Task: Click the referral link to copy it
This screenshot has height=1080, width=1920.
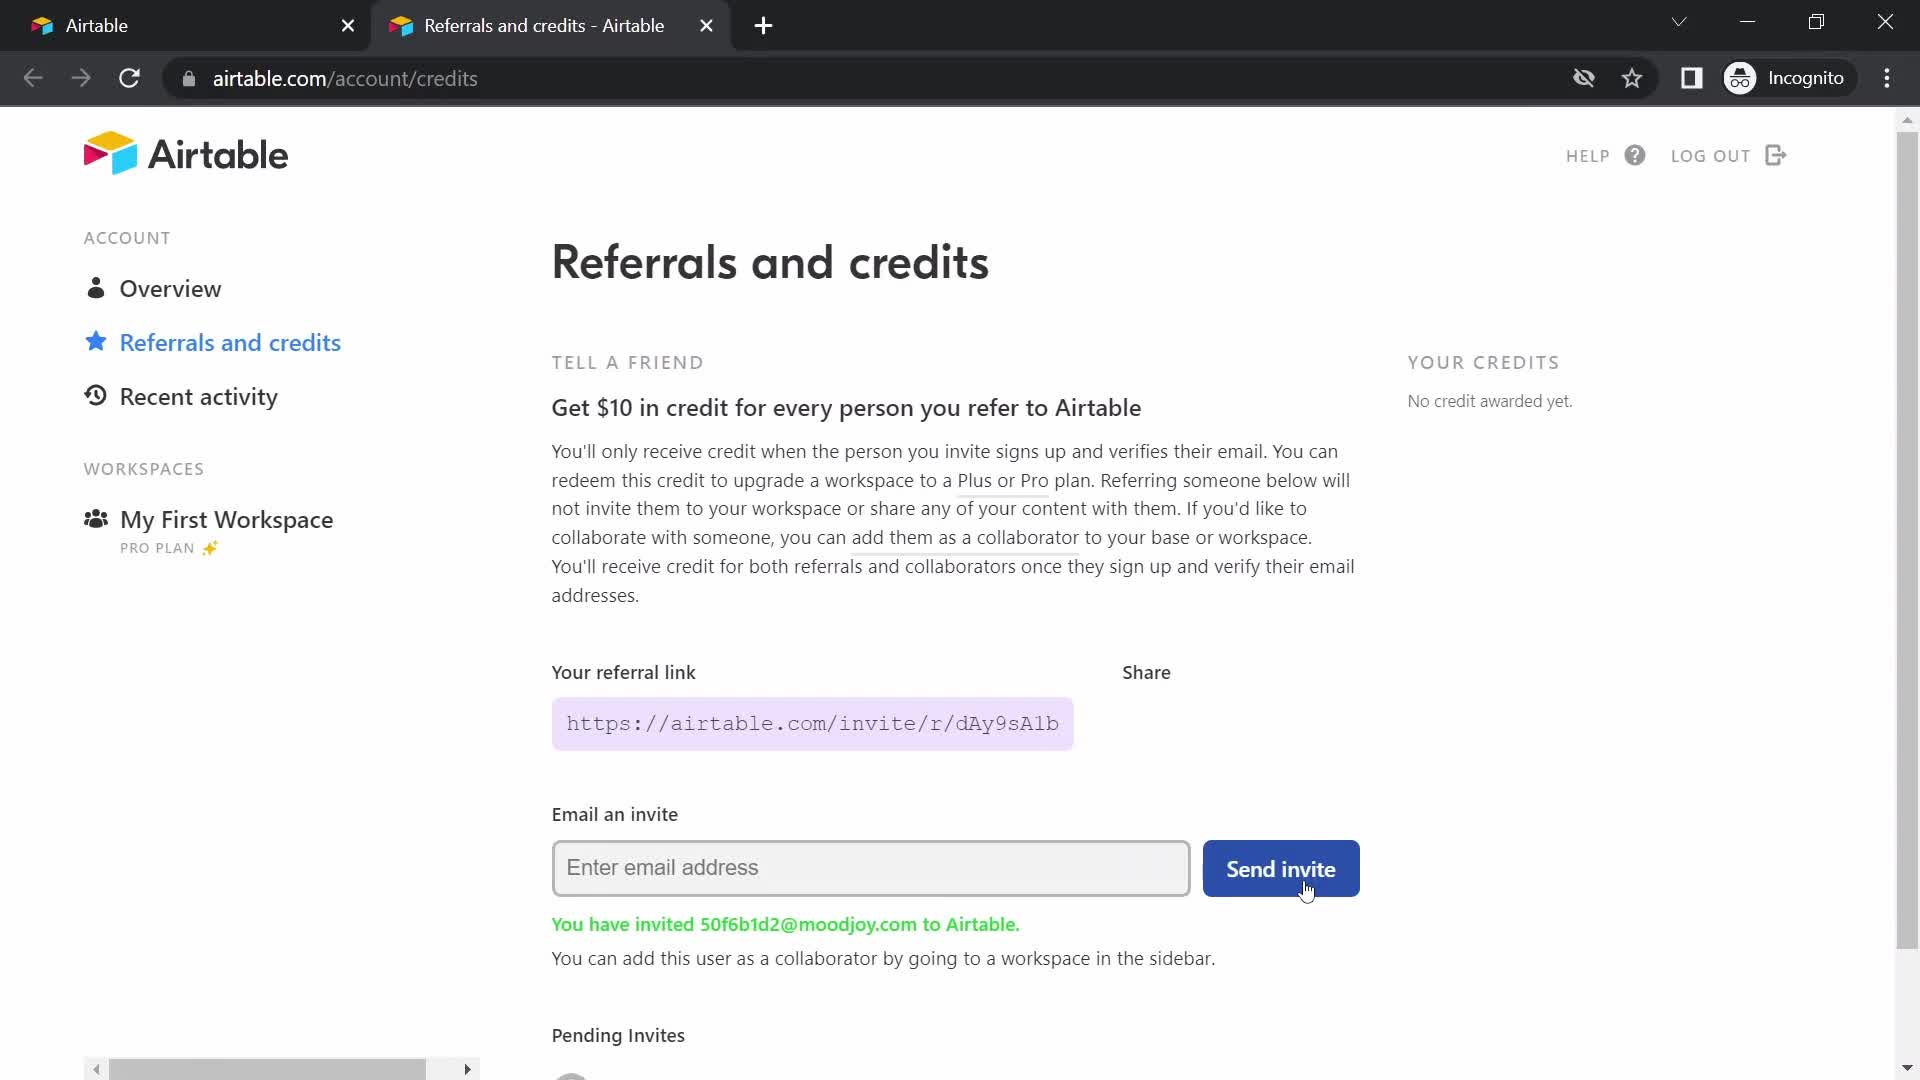Action: tap(812, 723)
